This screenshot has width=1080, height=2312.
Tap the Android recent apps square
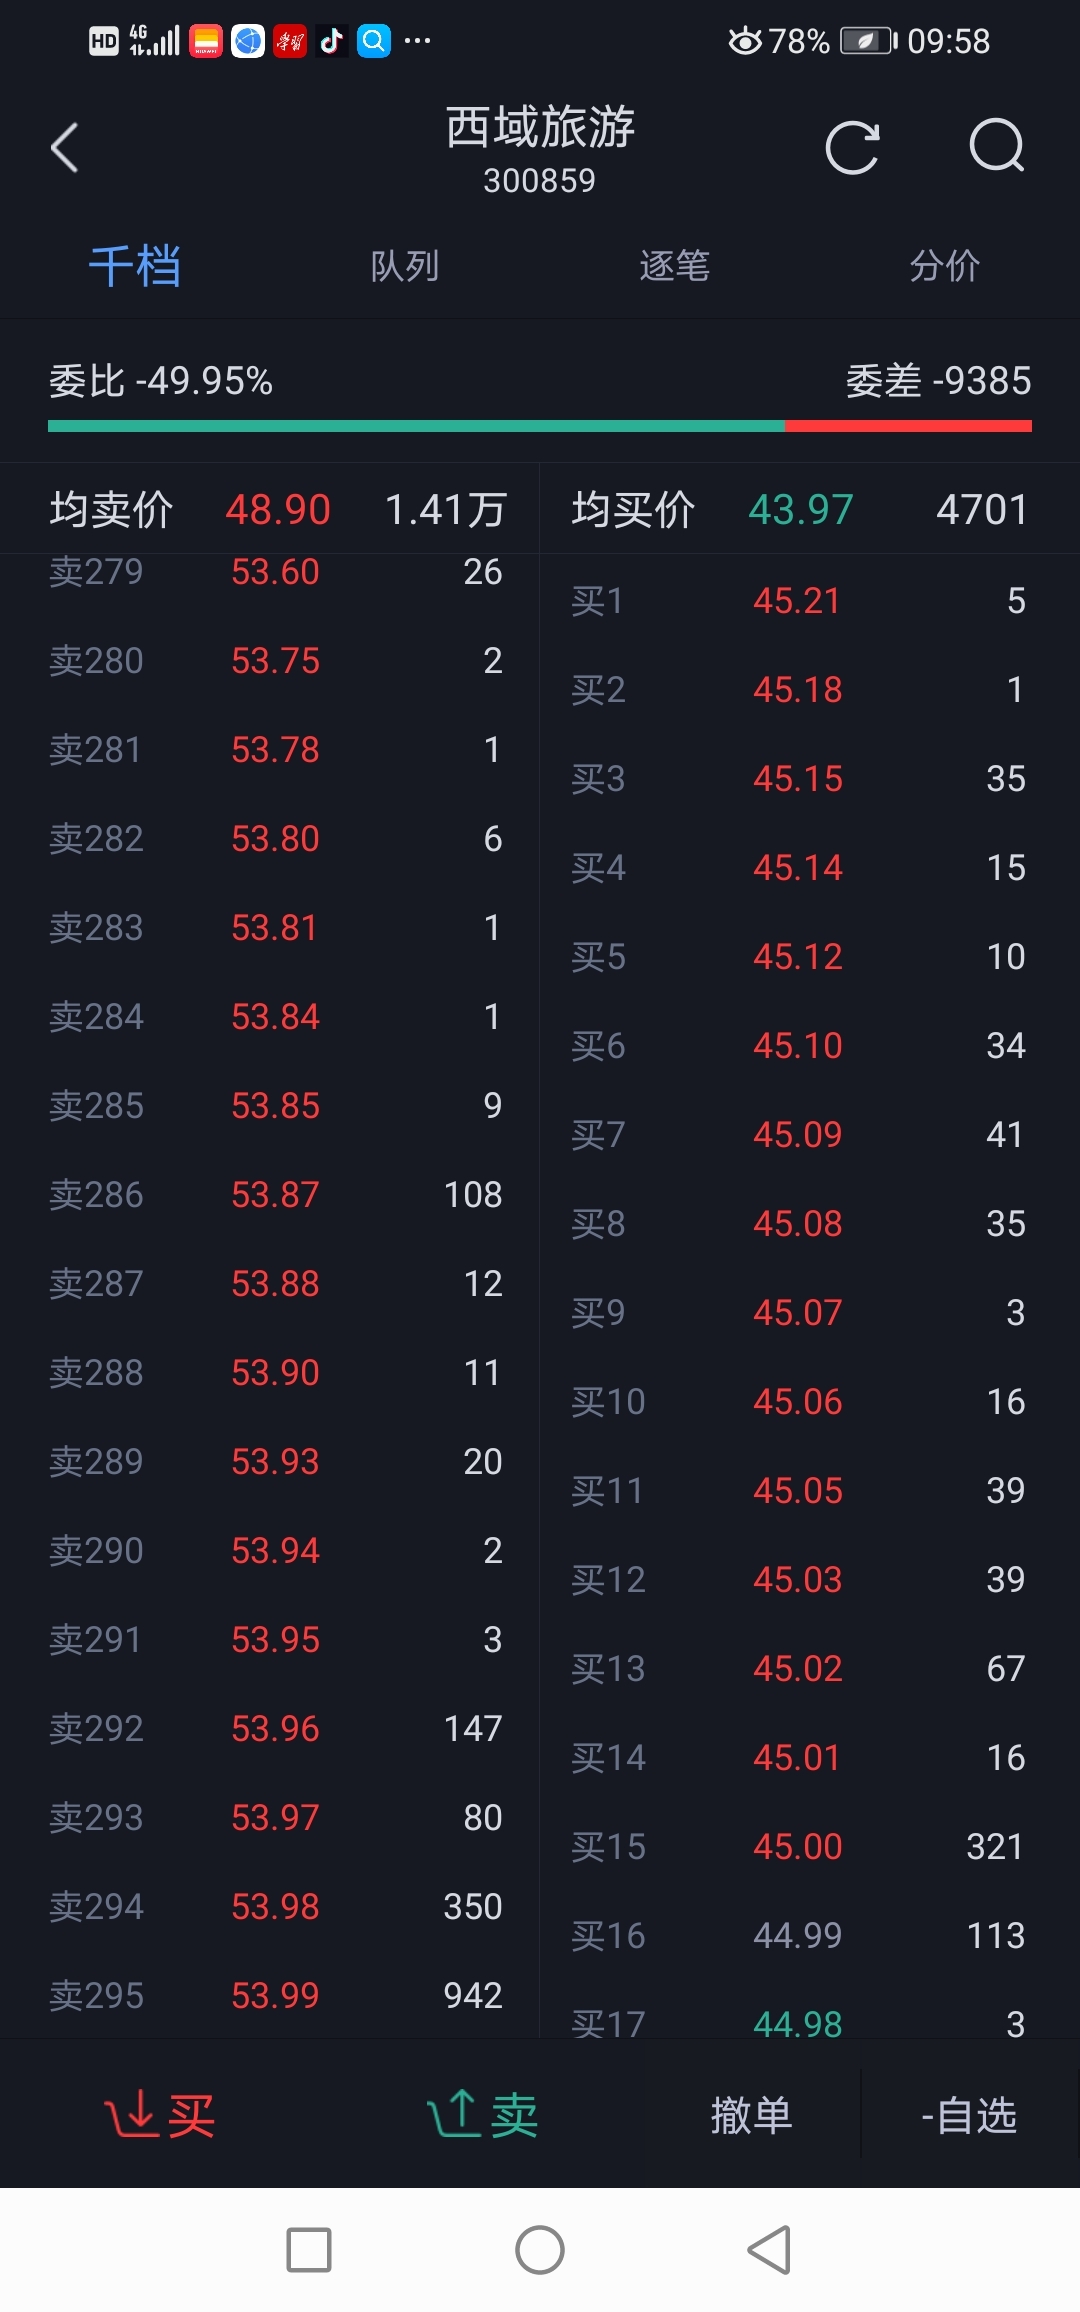click(309, 2250)
